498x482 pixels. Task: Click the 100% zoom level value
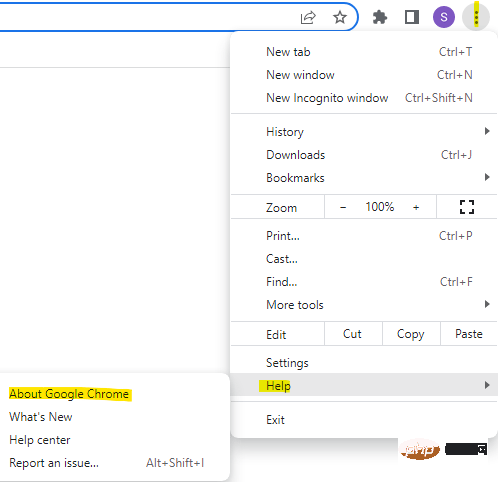pos(380,207)
